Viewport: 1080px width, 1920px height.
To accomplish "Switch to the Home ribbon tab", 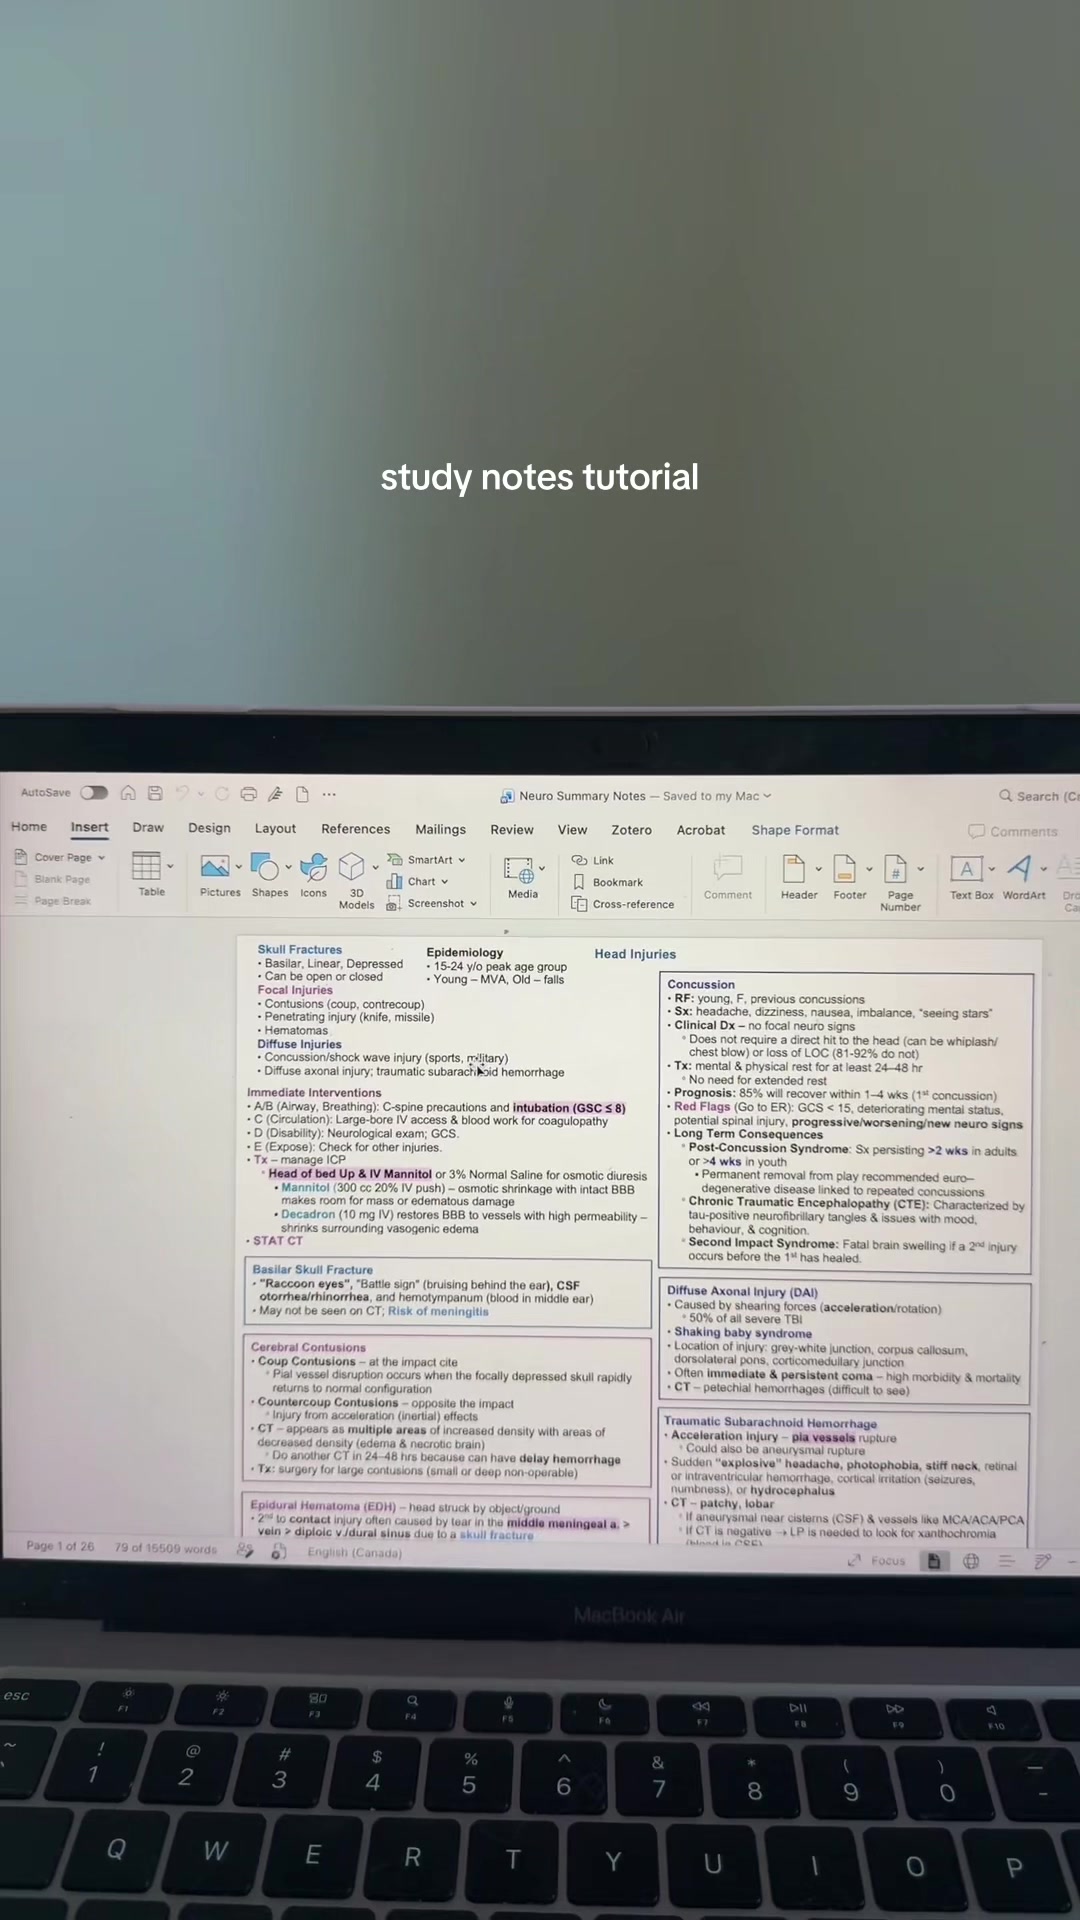I will [x=29, y=827].
